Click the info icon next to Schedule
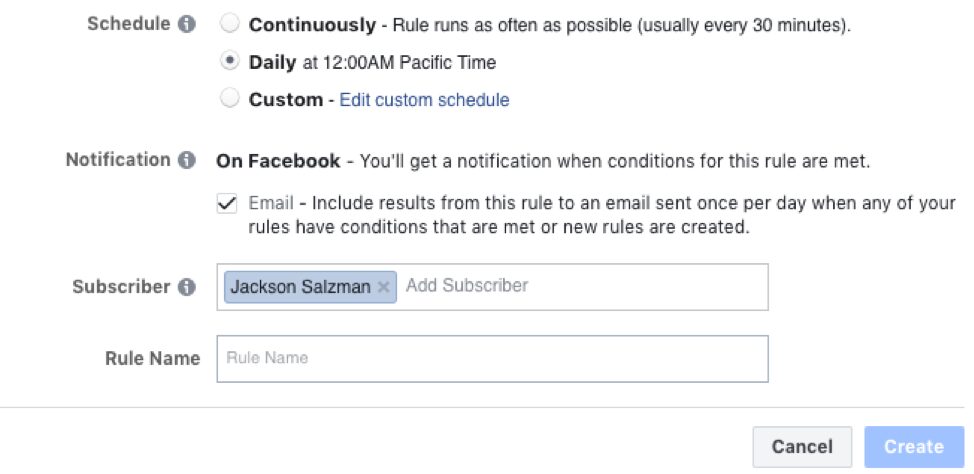 [186, 26]
